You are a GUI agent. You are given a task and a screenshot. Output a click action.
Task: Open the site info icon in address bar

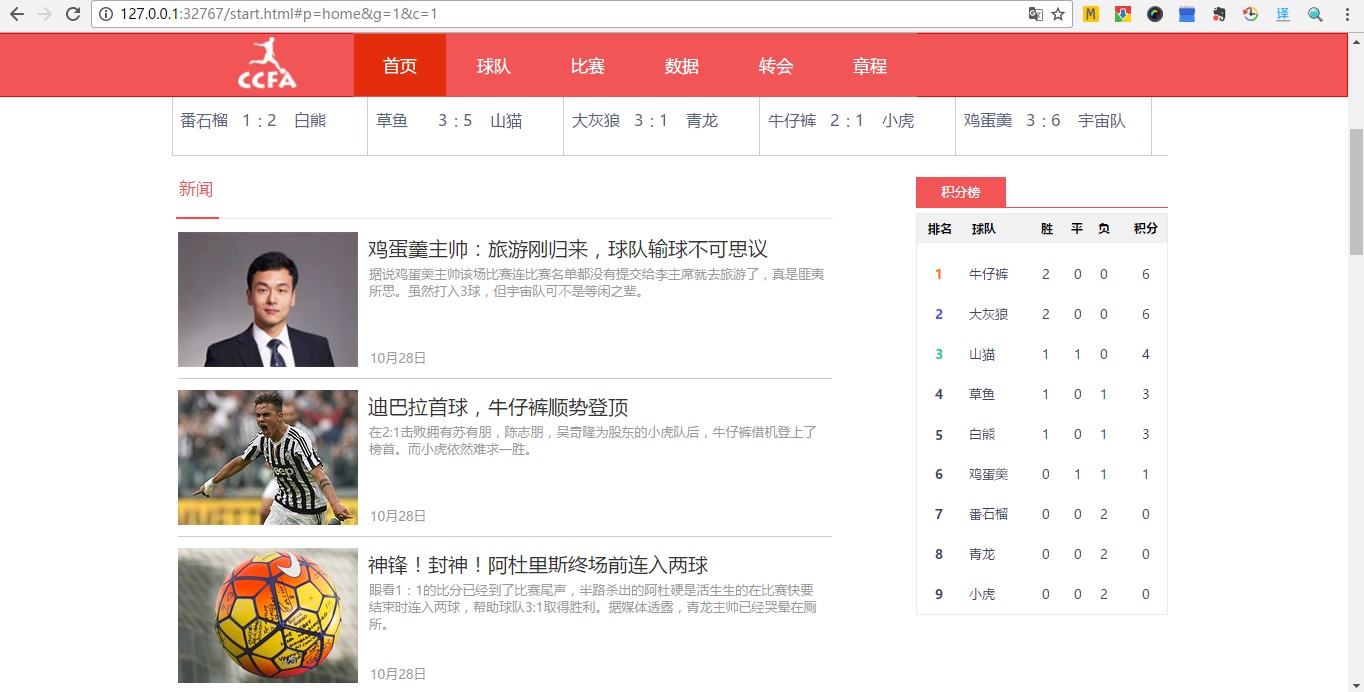pos(106,14)
